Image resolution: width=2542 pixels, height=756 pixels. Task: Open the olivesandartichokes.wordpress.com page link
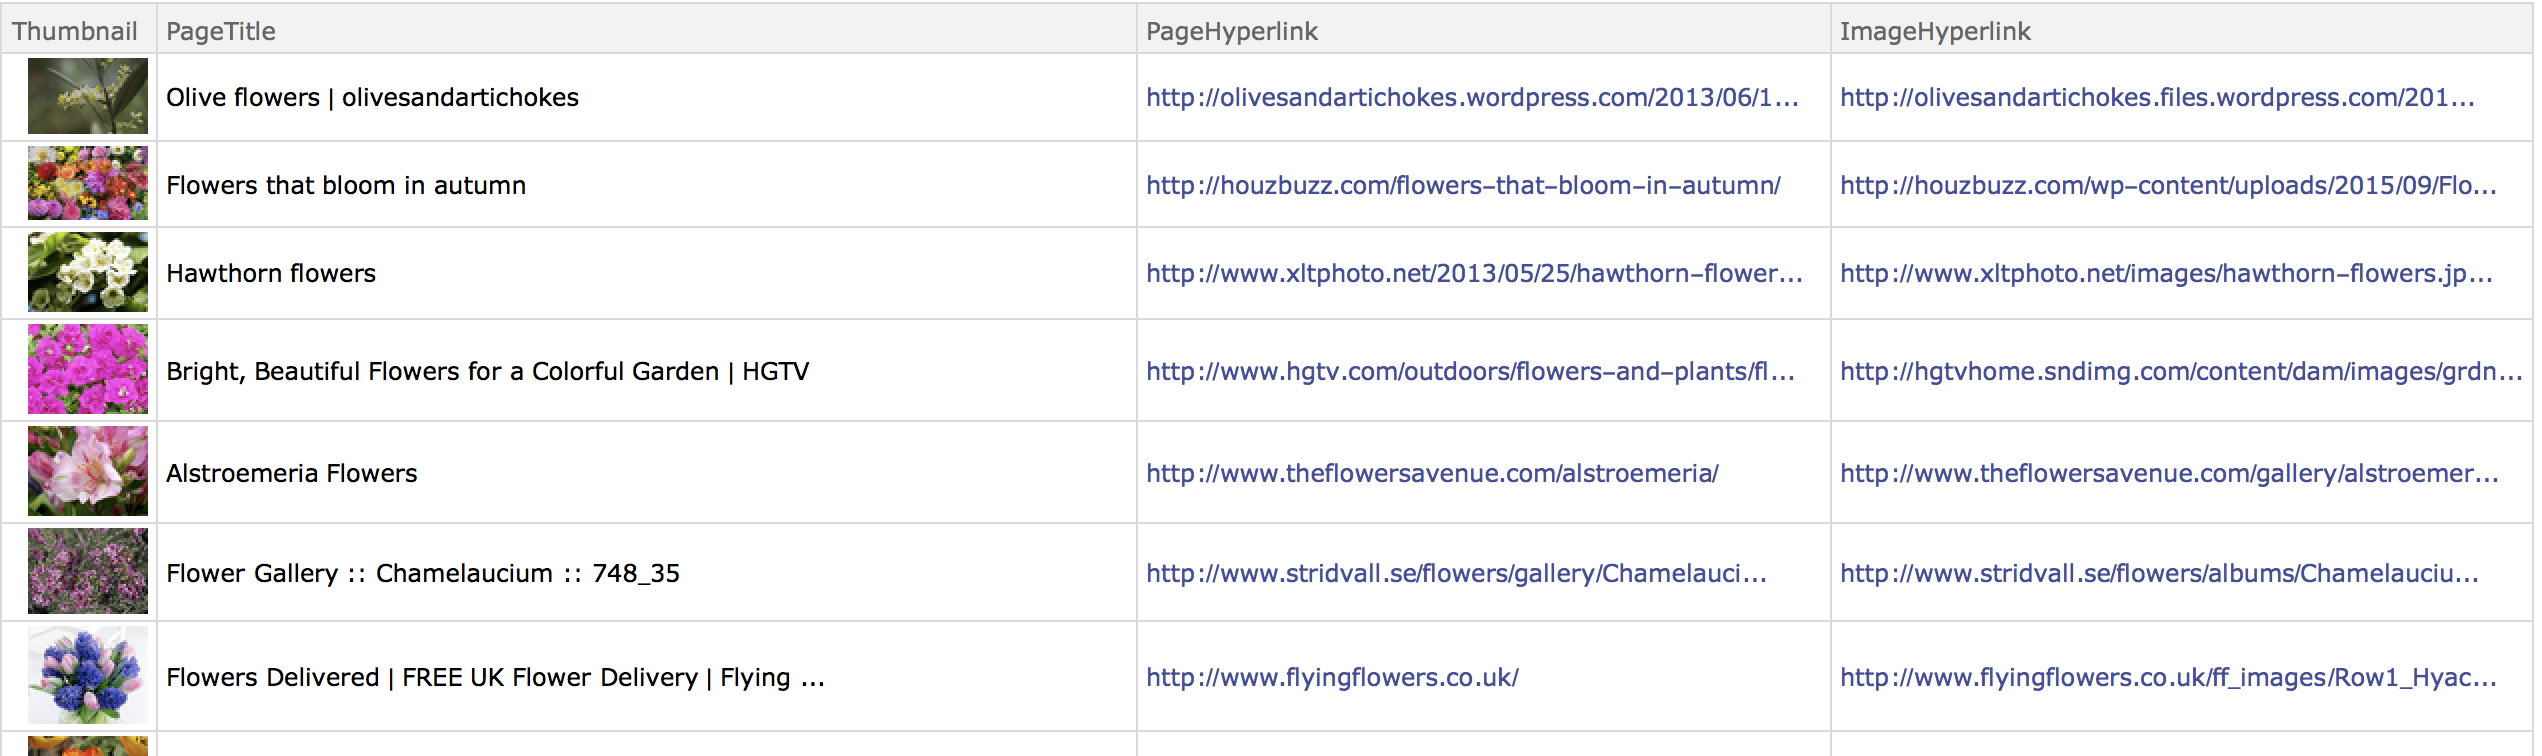pyautogui.click(x=1472, y=97)
